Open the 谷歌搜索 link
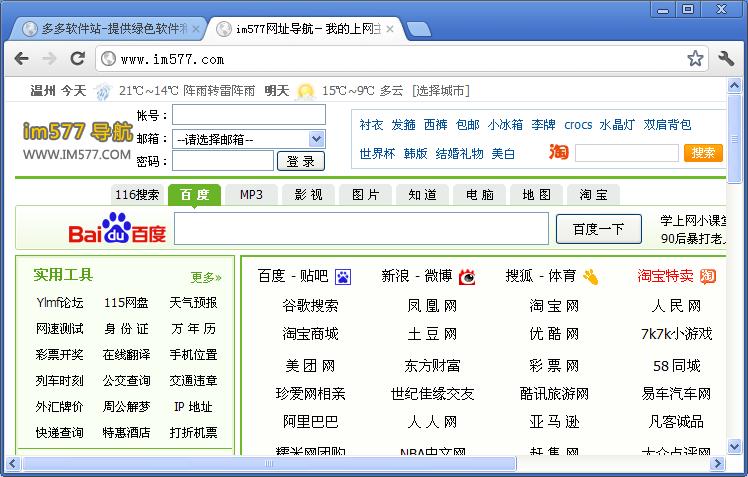Image resolution: width=748 pixels, height=477 pixels. click(310, 305)
